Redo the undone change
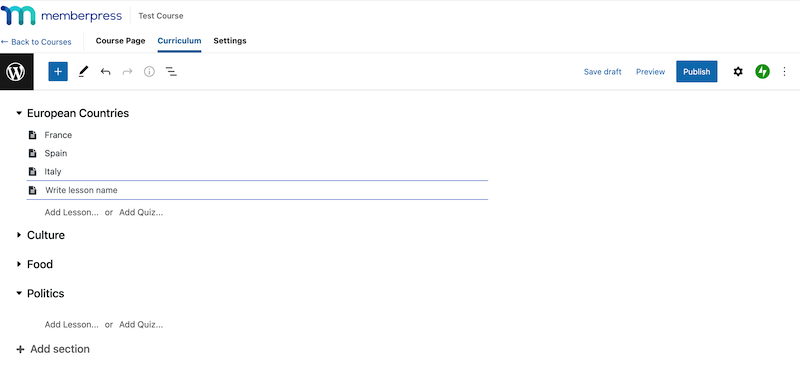 128,72
